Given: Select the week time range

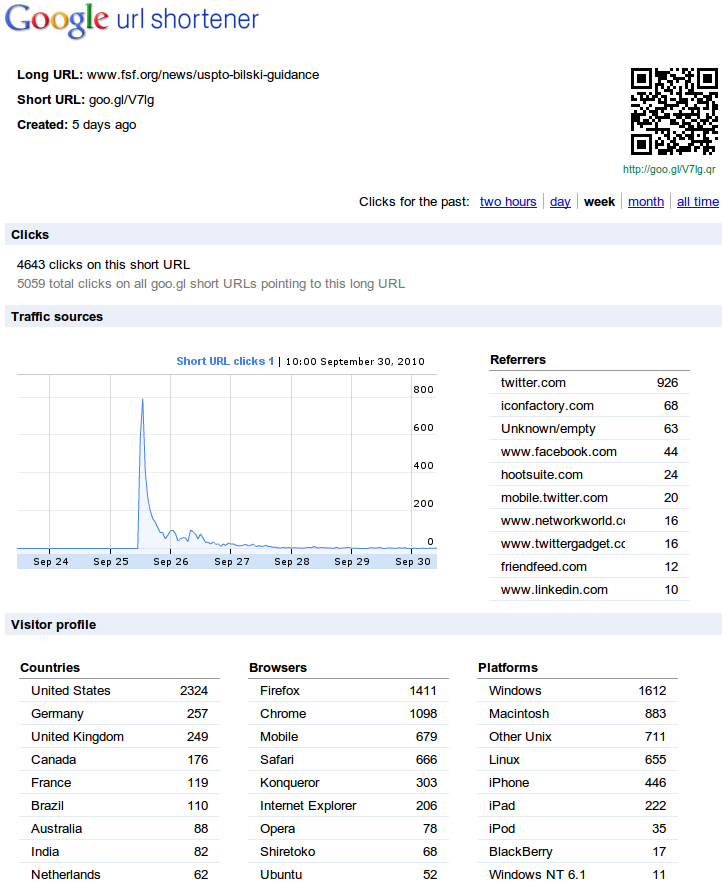Looking at the screenshot, I should [599, 202].
